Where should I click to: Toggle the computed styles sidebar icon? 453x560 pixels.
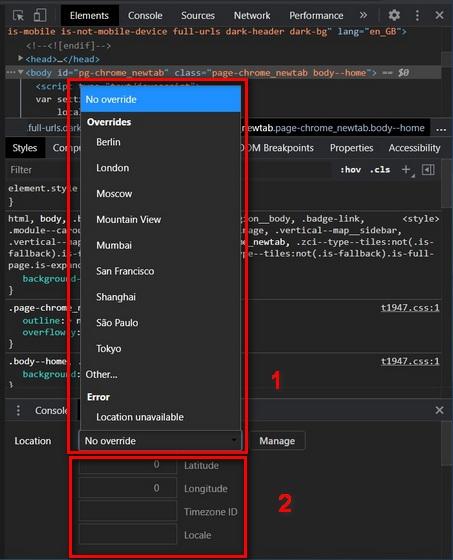428,170
